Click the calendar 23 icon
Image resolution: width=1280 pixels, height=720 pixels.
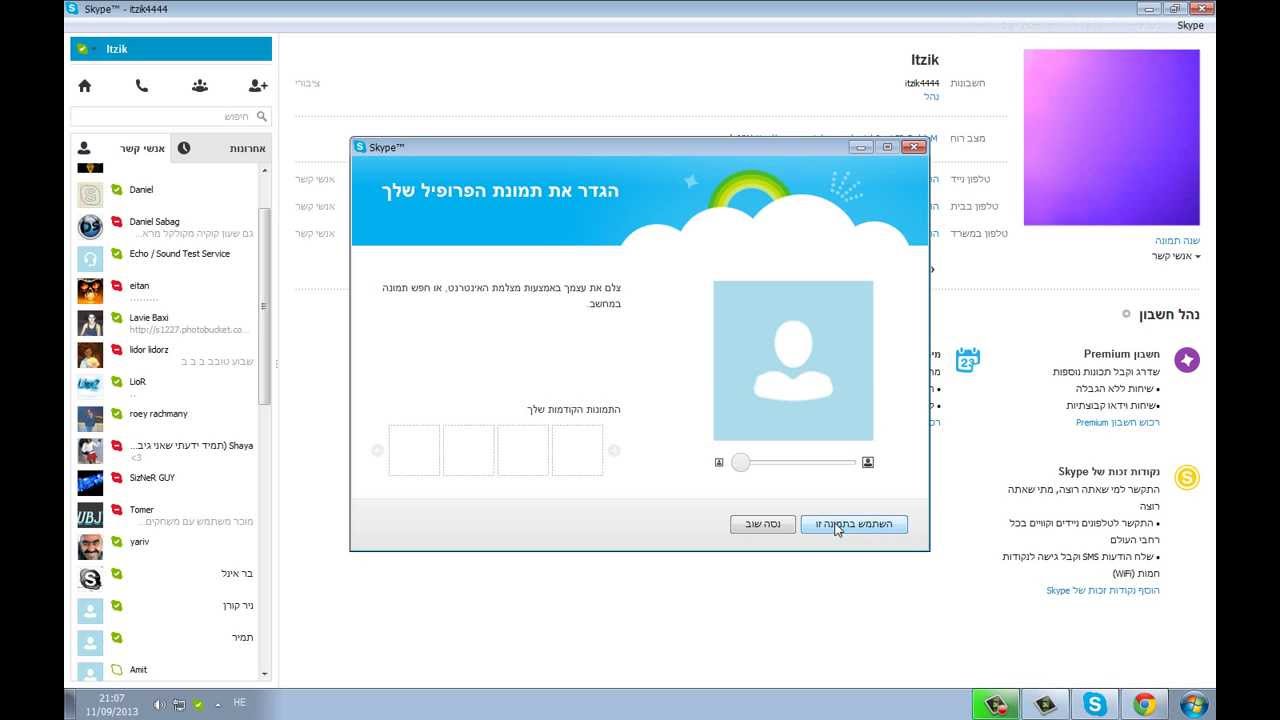[967, 360]
